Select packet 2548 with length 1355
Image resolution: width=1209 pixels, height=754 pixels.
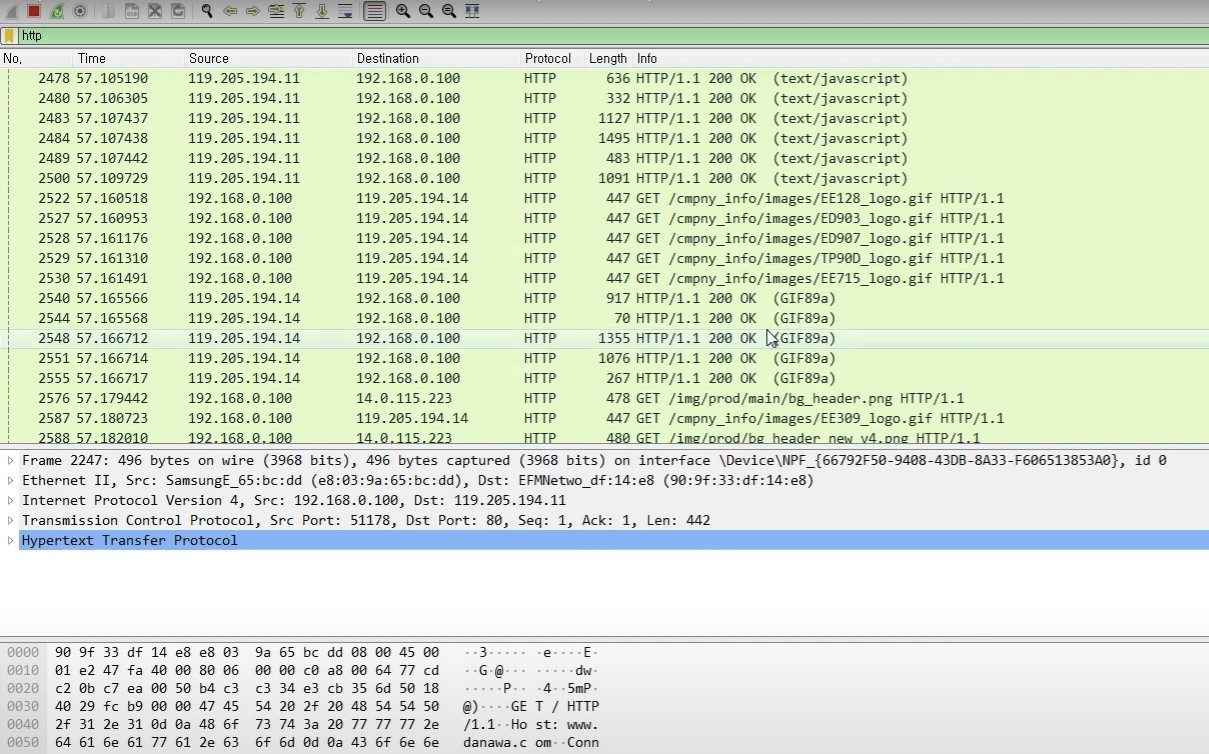604,338
